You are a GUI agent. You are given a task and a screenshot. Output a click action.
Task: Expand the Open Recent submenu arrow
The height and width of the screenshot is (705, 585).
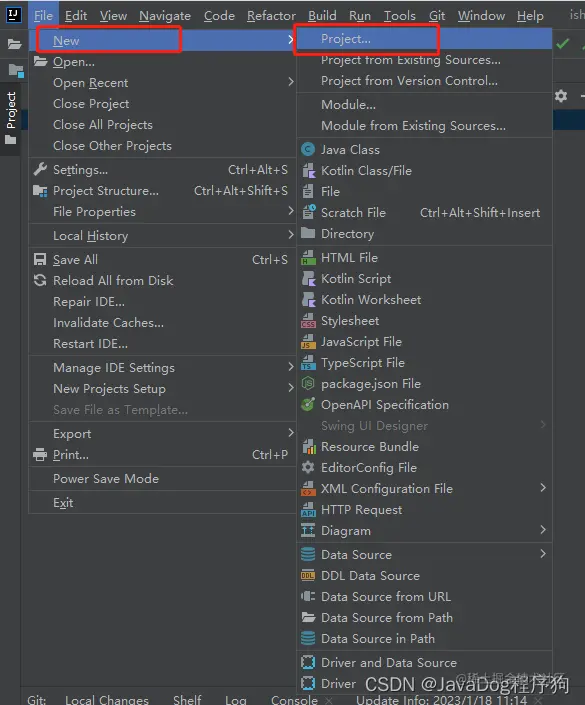pos(290,82)
